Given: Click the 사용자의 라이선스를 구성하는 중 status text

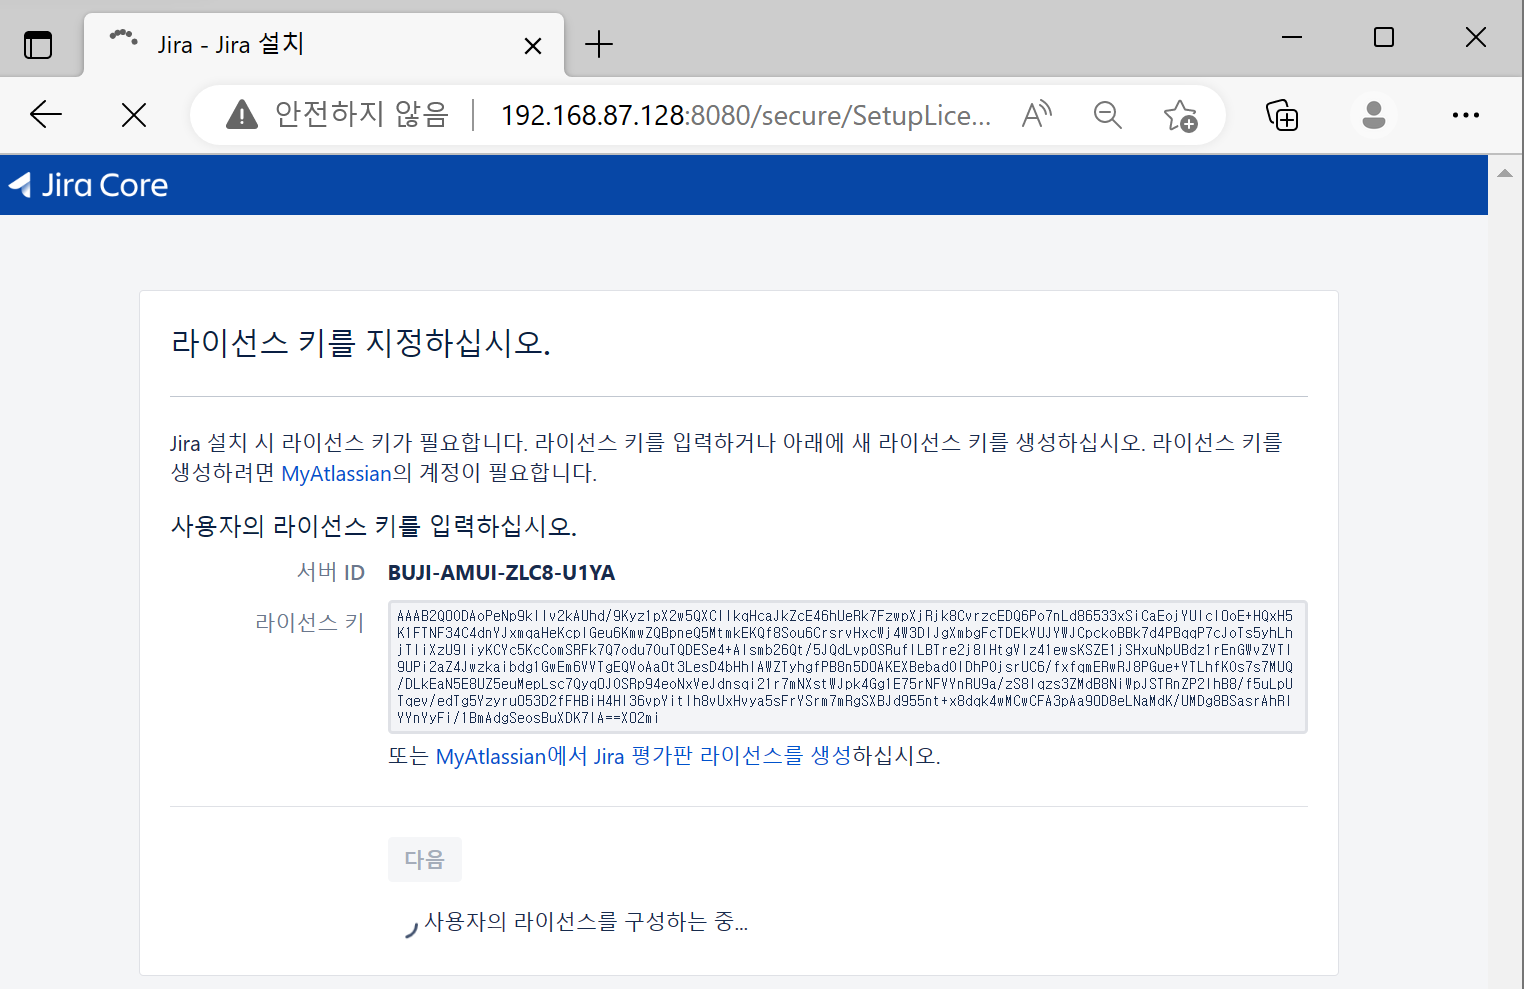Looking at the screenshot, I should (x=586, y=922).
